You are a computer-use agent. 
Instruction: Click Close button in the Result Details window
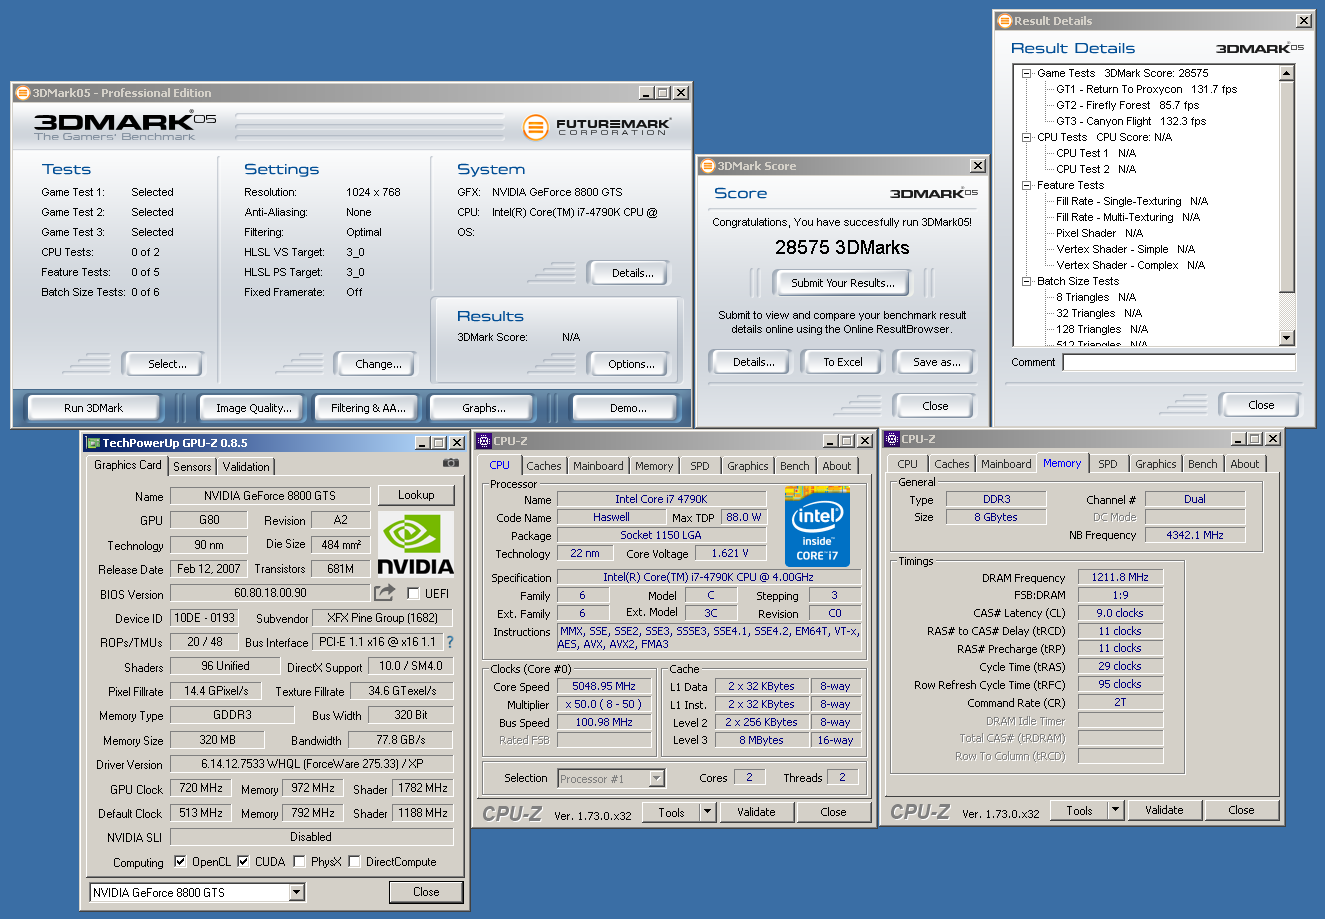[x=1261, y=405]
